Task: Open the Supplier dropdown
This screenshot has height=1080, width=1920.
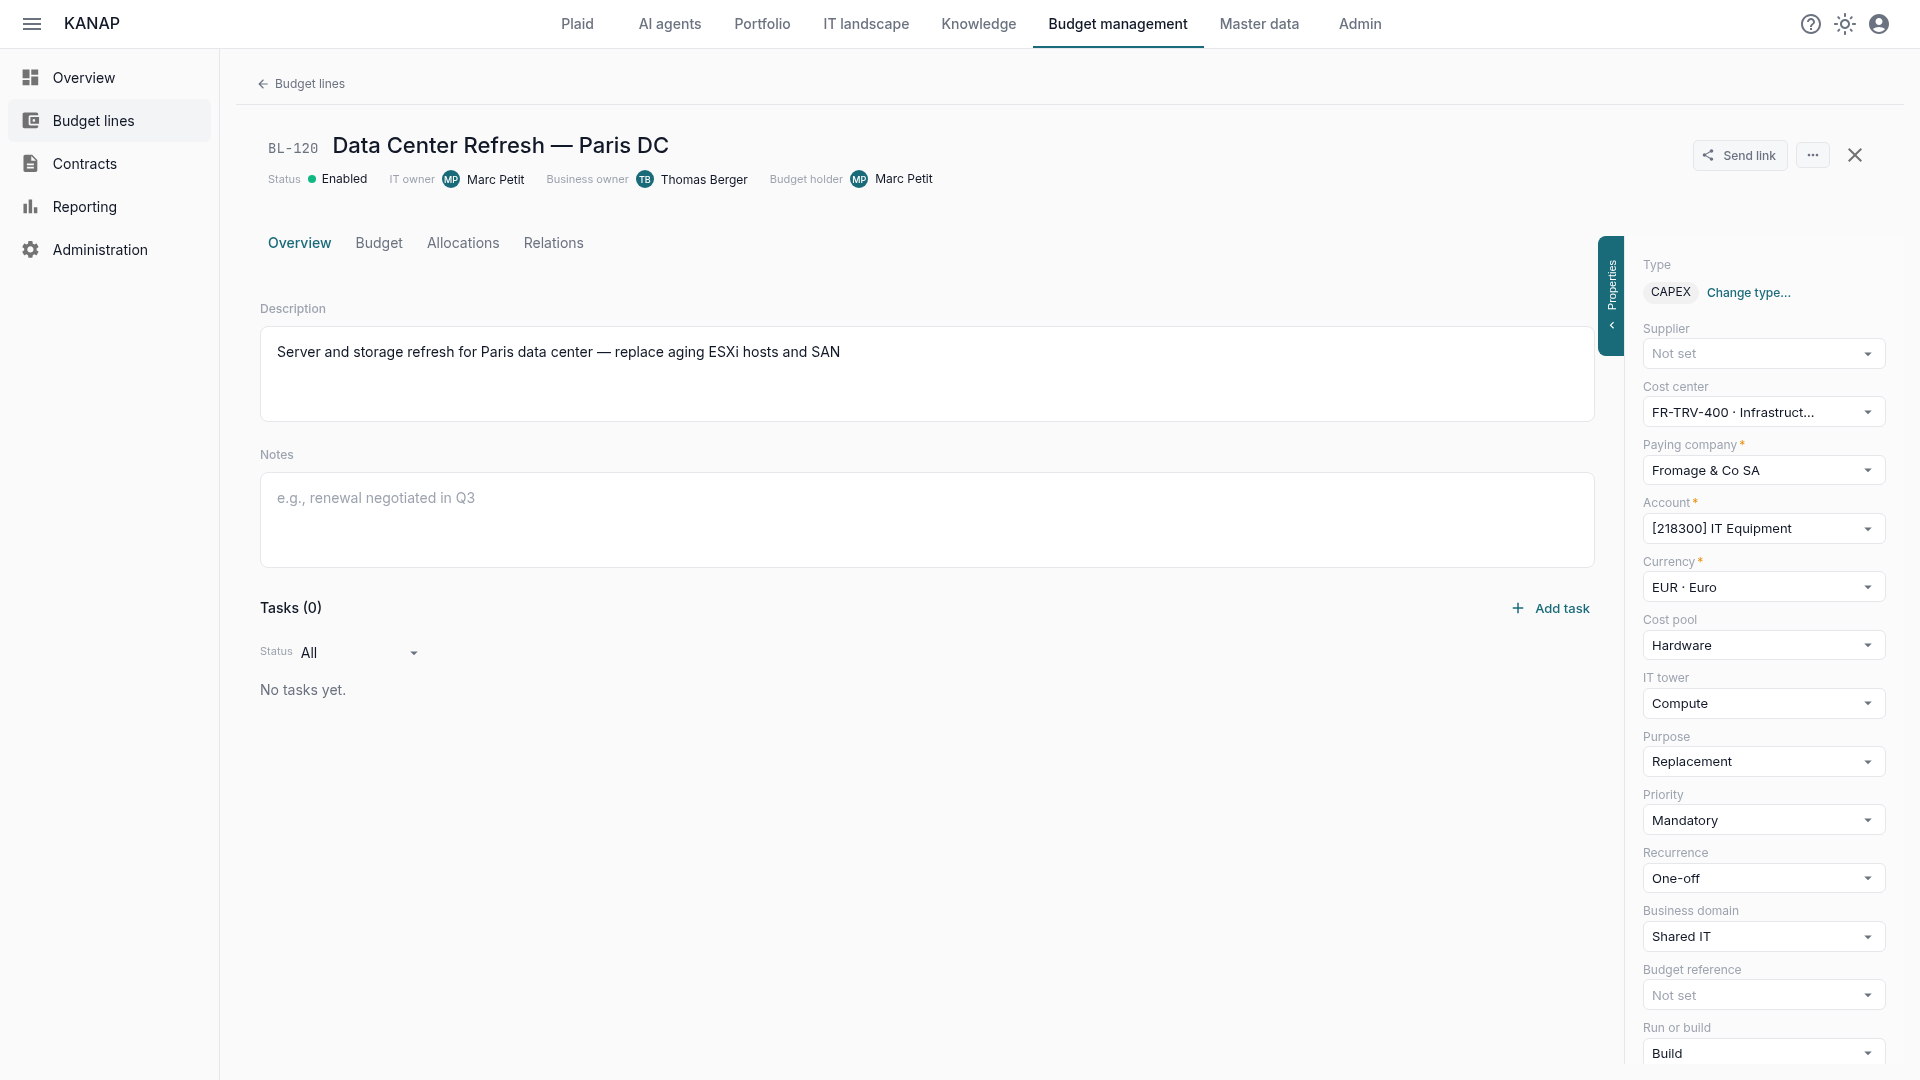Action: pos(1764,354)
